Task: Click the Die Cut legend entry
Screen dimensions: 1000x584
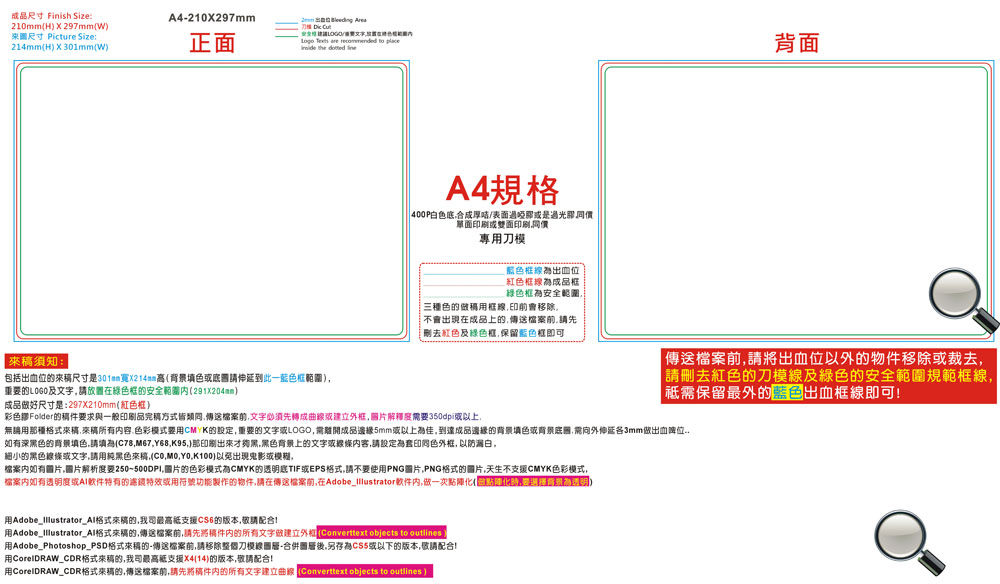Action: point(316,27)
